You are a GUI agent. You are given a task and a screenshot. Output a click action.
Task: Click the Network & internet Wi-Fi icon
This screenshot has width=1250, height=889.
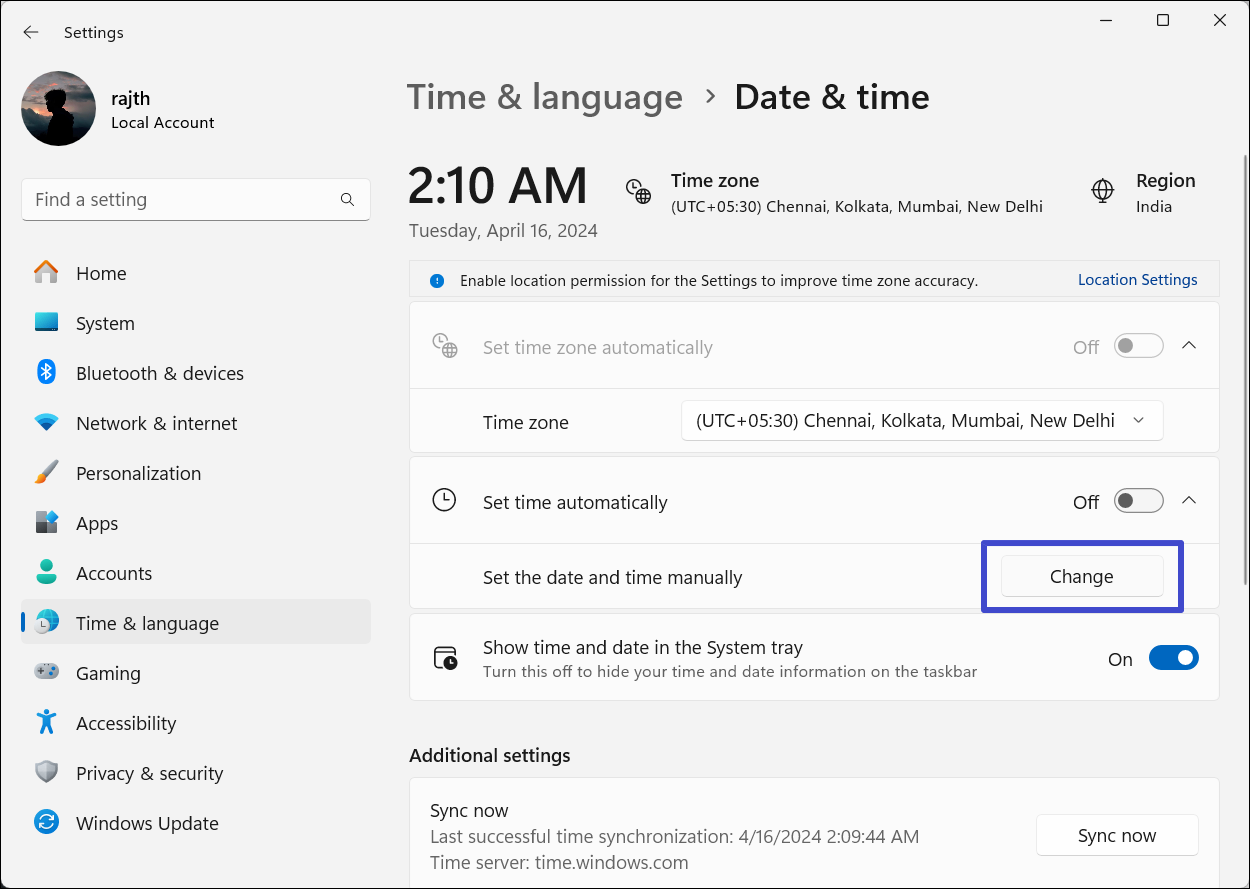tap(46, 423)
